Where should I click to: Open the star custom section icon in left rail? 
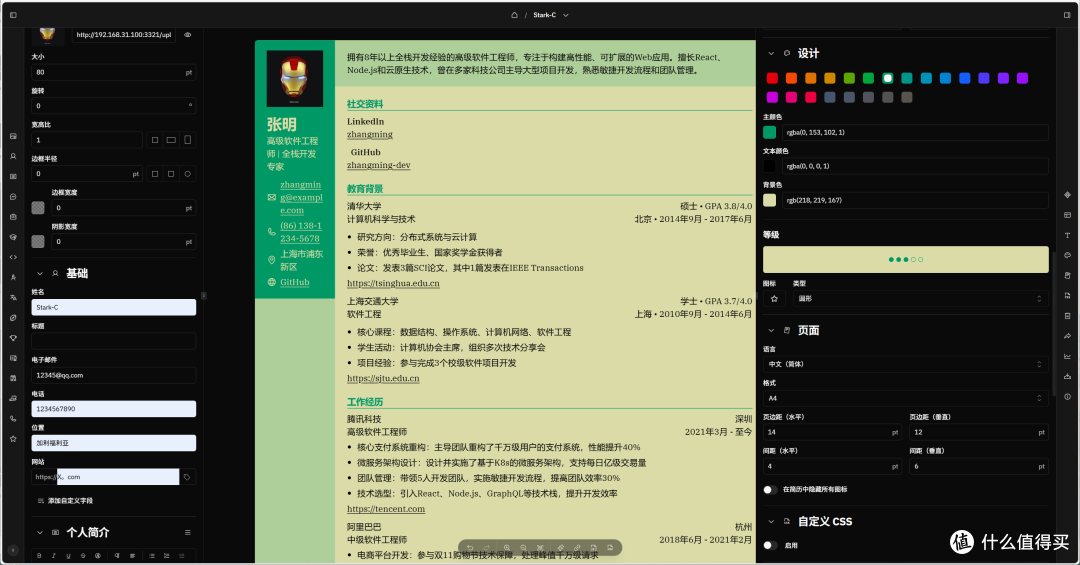pos(13,438)
